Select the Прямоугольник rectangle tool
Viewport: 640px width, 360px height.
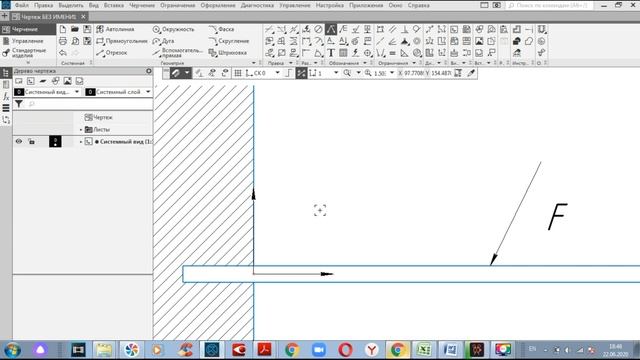[122, 41]
